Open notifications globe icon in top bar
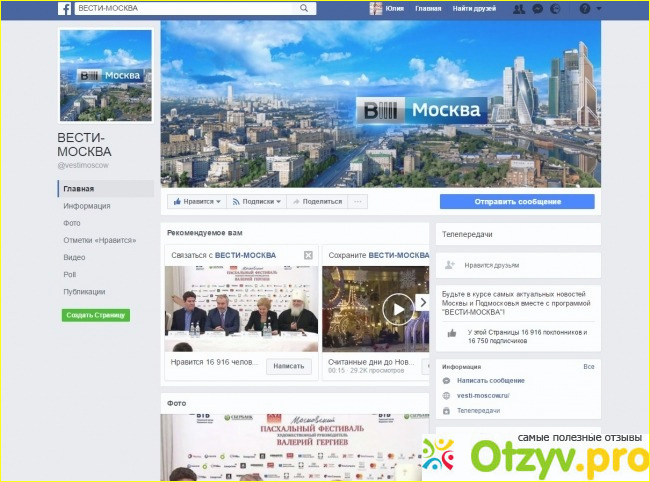 click(x=557, y=8)
